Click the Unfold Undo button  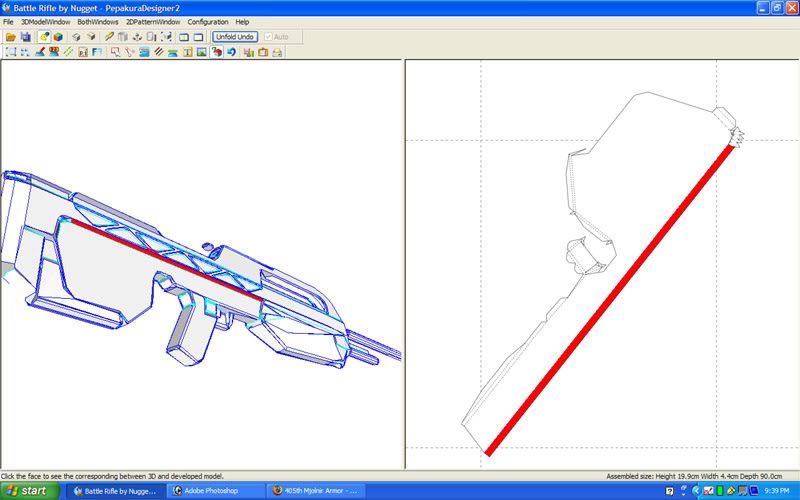pos(235,37)
